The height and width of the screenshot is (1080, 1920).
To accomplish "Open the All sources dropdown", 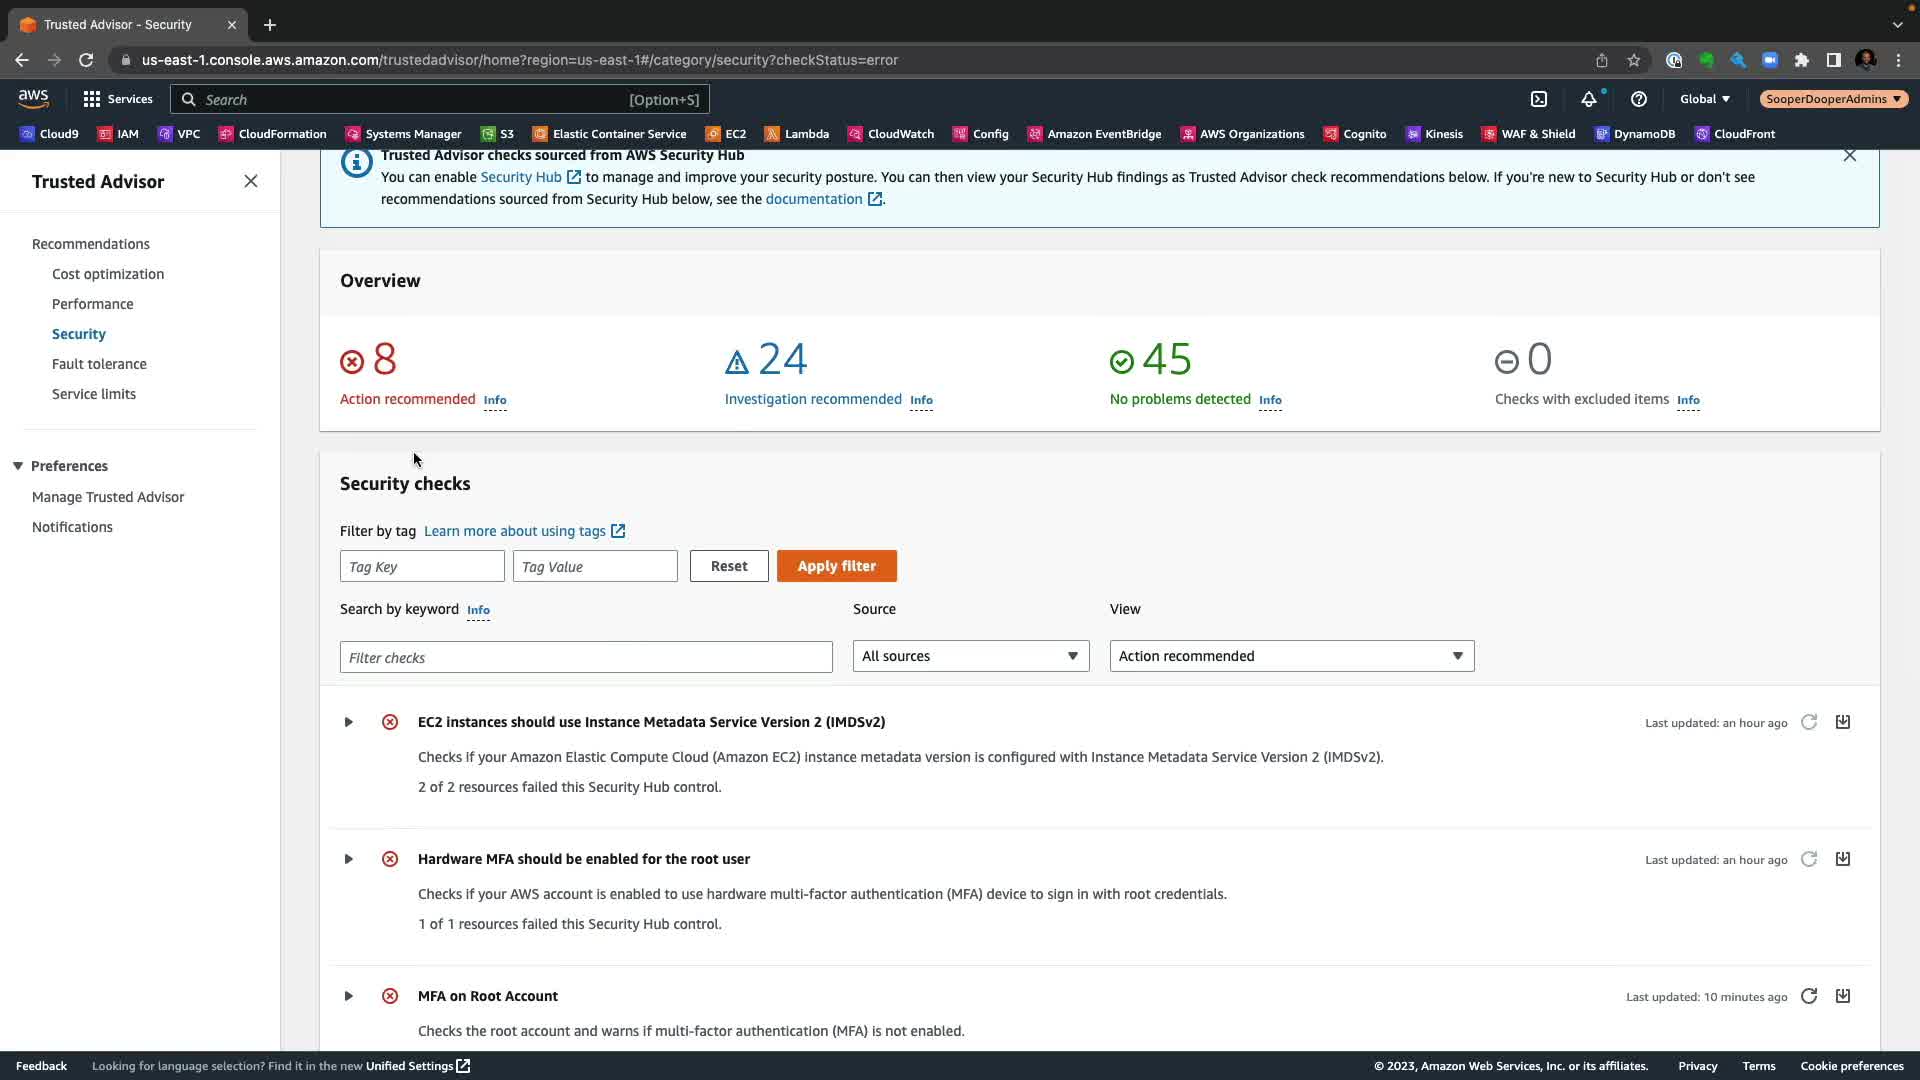I will coord(970,656).
